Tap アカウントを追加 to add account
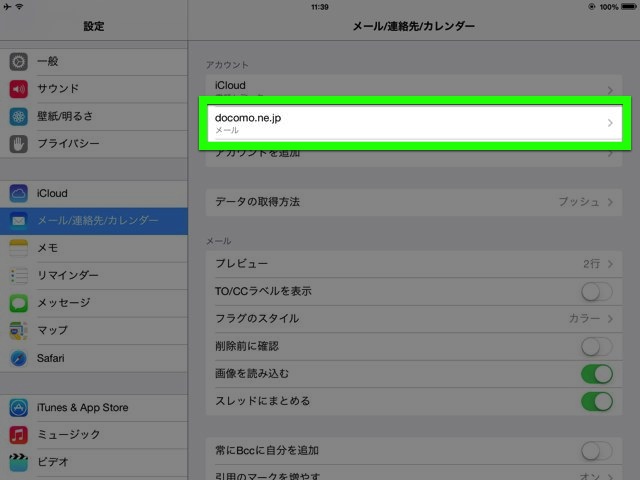The image size is (640, 480). [414, 157]
